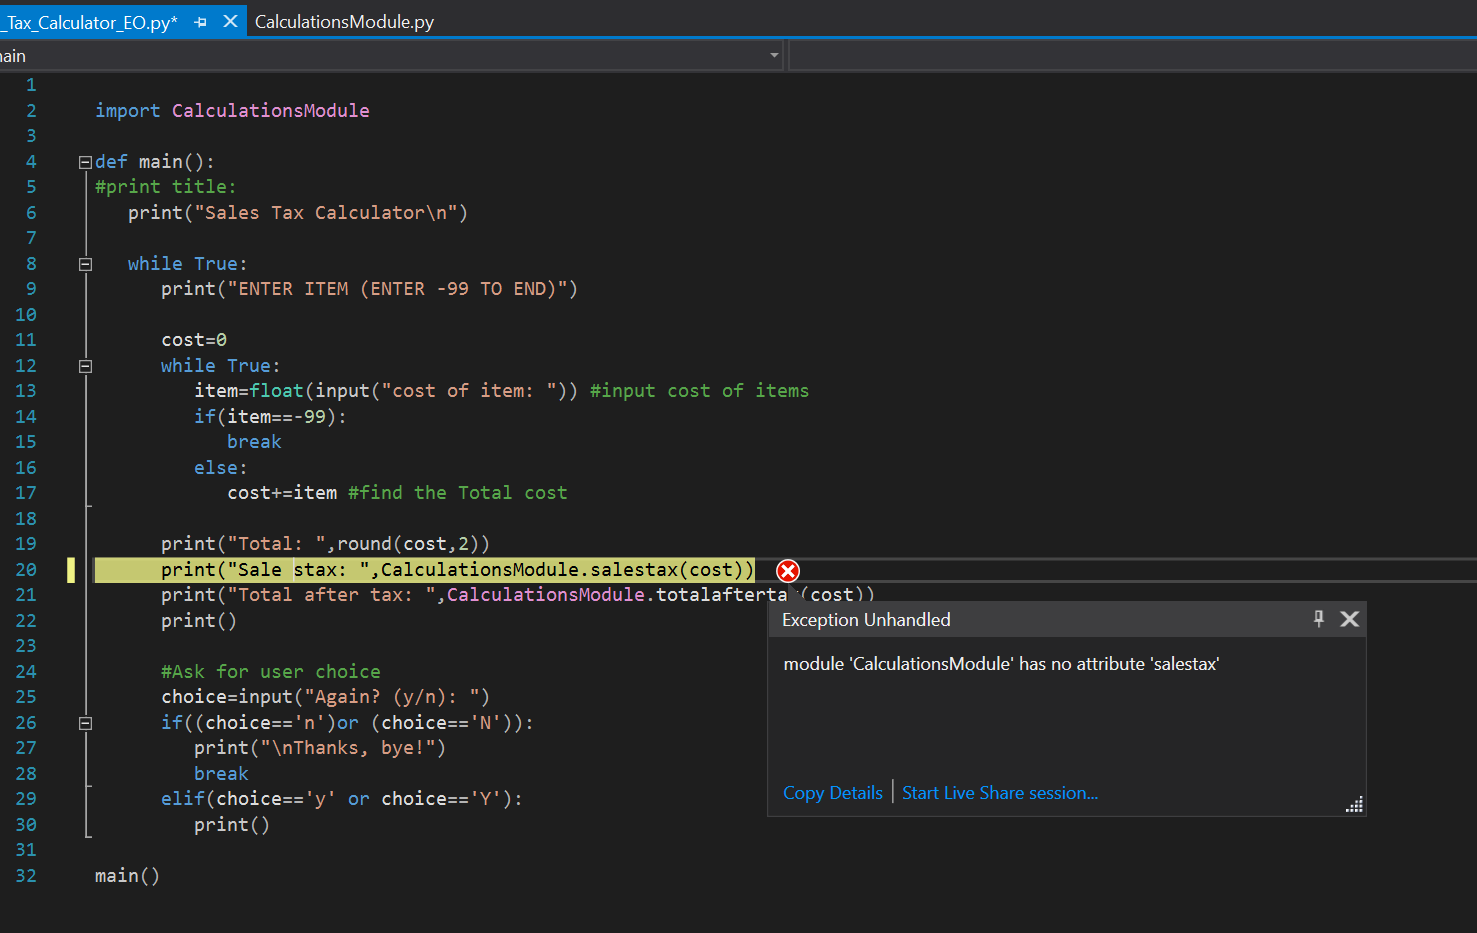
Task: Click the break statement on line 15
Action: coord(254,442)
